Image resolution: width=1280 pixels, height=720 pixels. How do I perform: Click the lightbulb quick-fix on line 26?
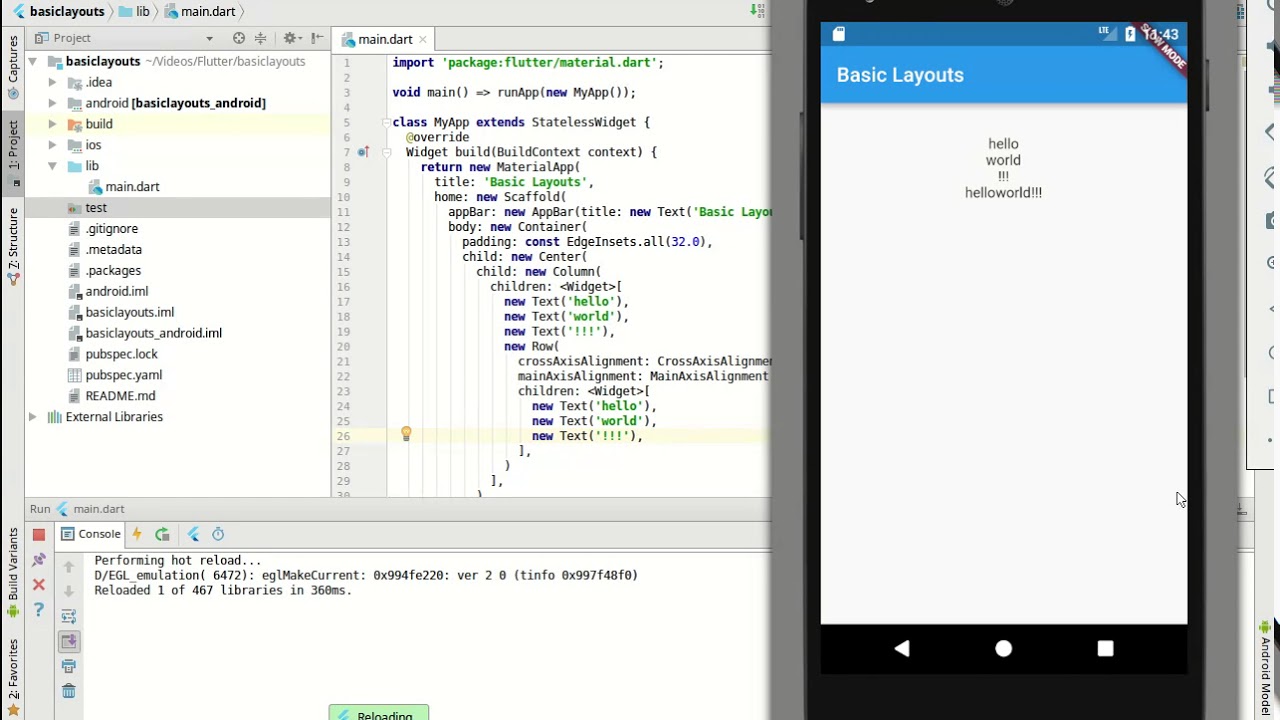[x=406, y=434]
